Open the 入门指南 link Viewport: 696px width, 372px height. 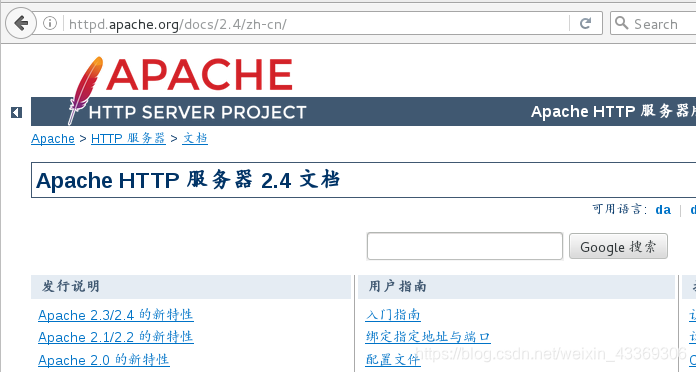[x=393, y=315]
